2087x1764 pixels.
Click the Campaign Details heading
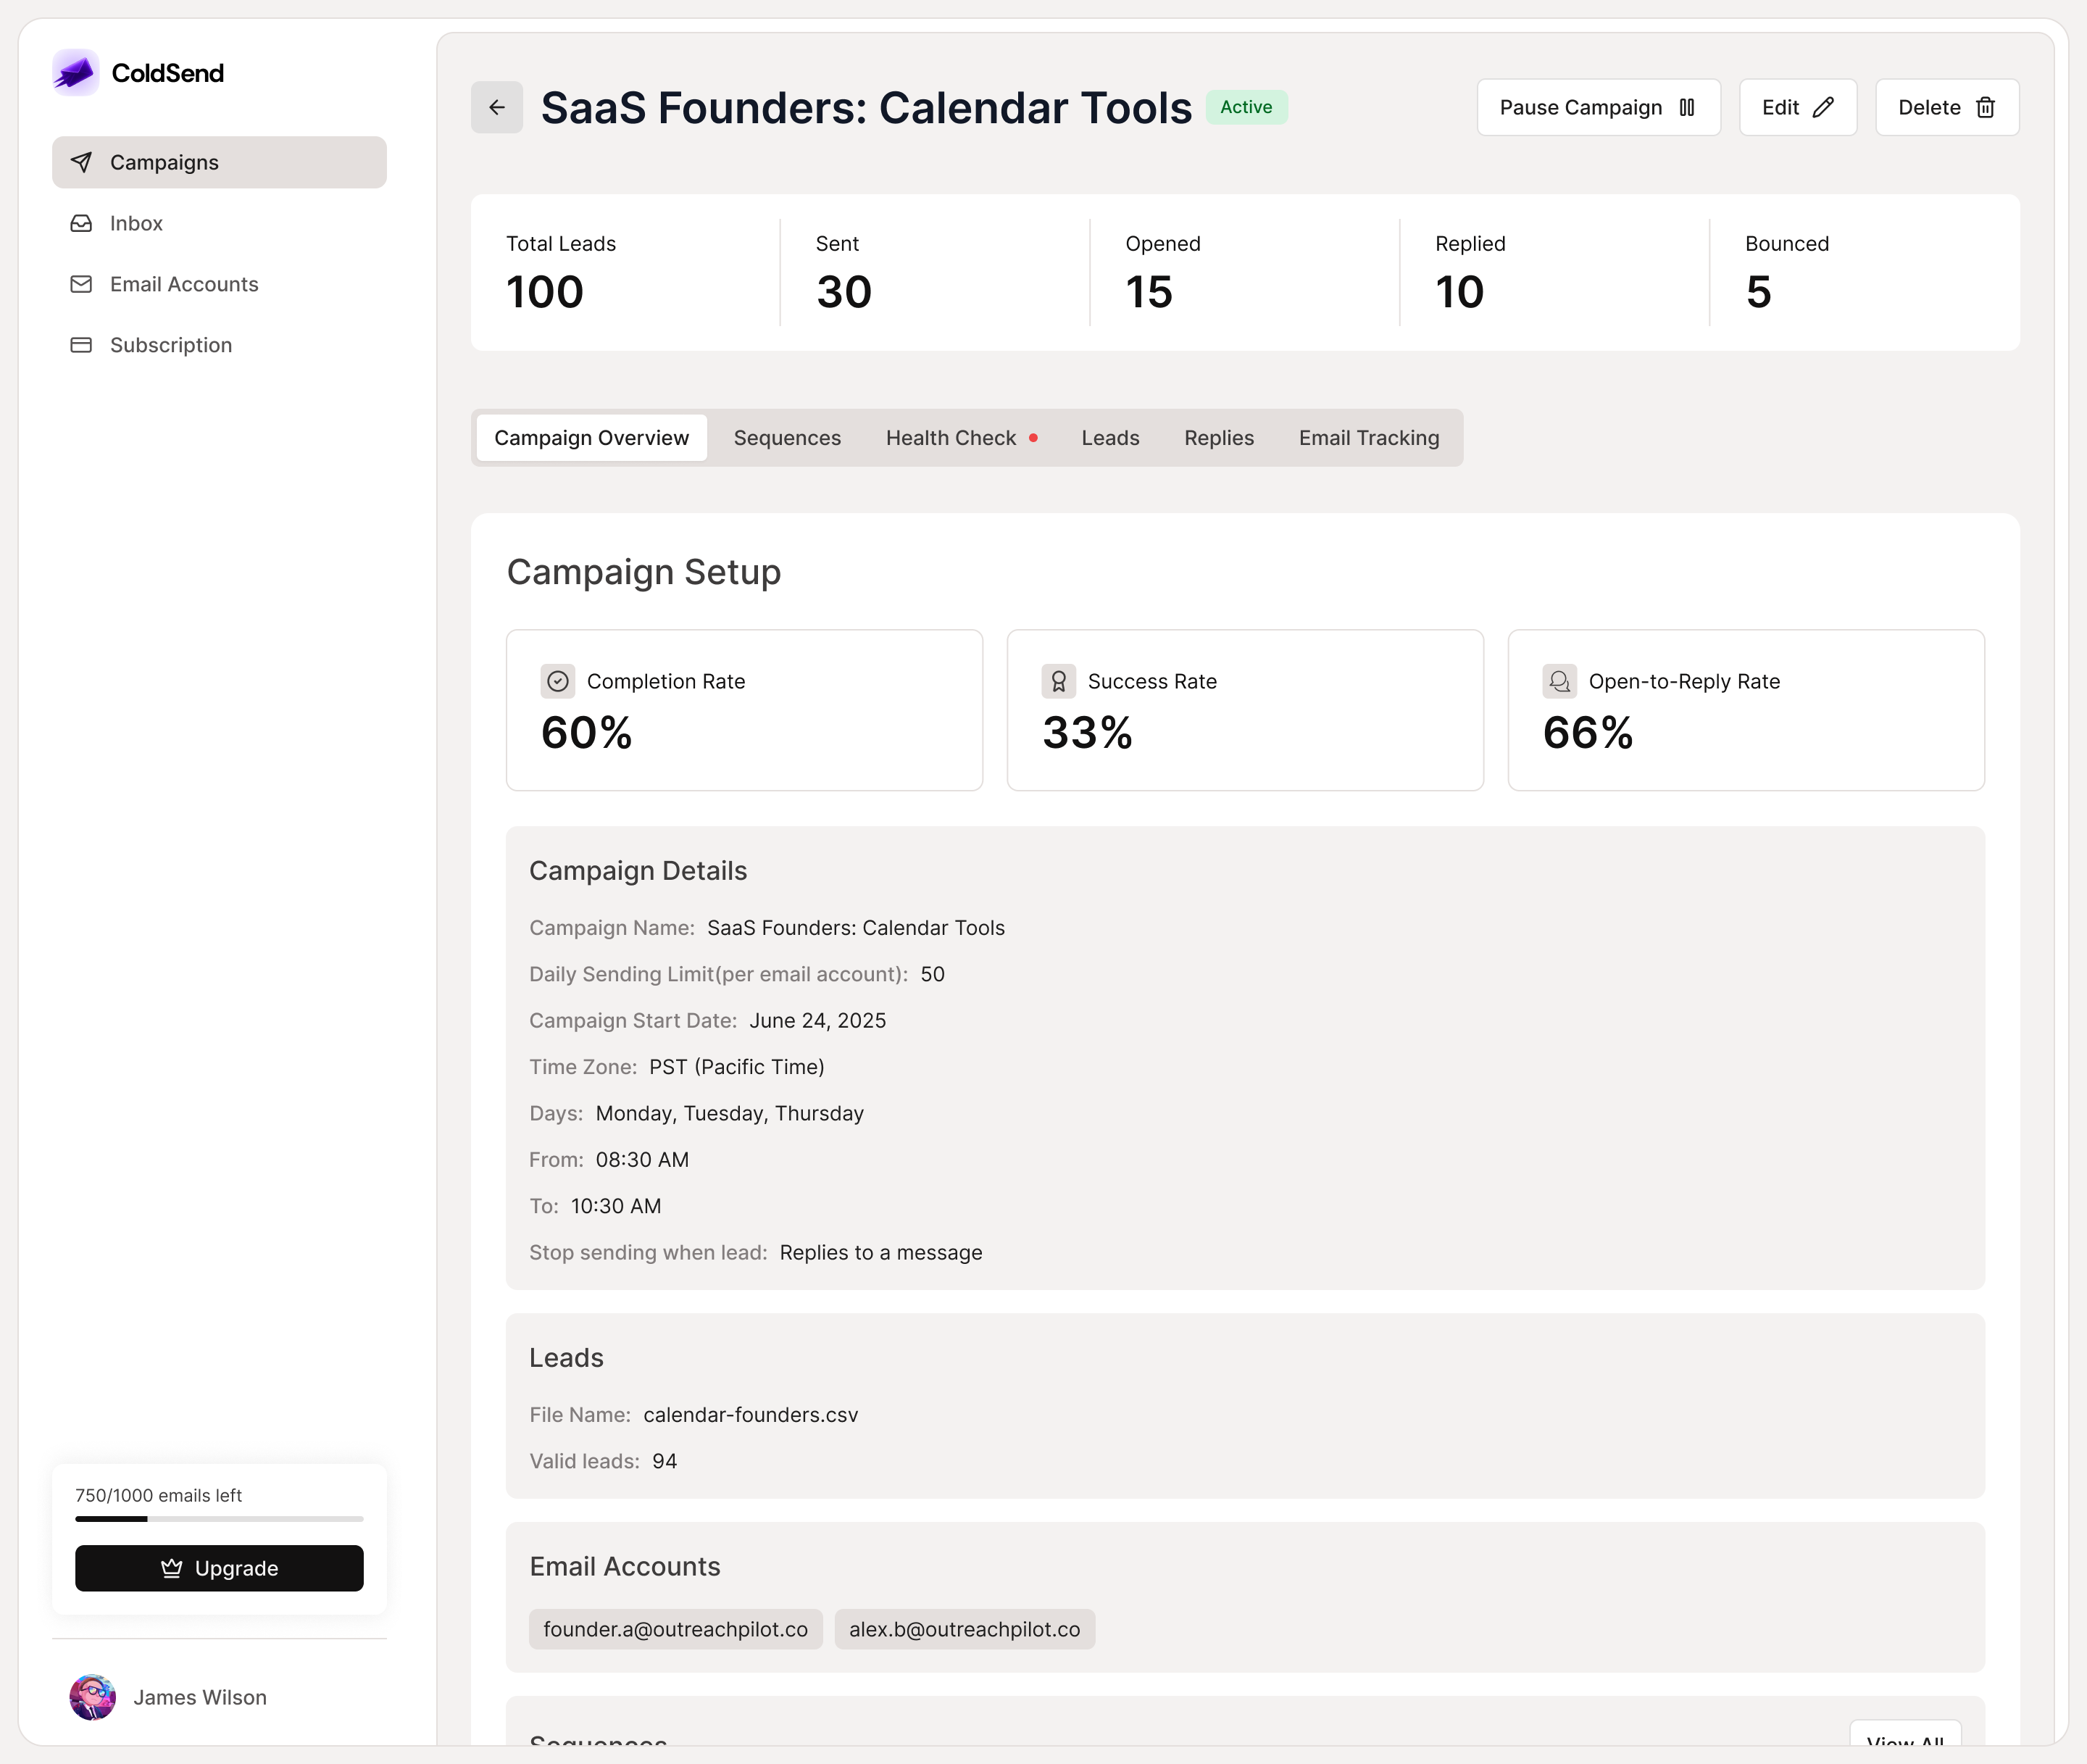click(638, 871)
